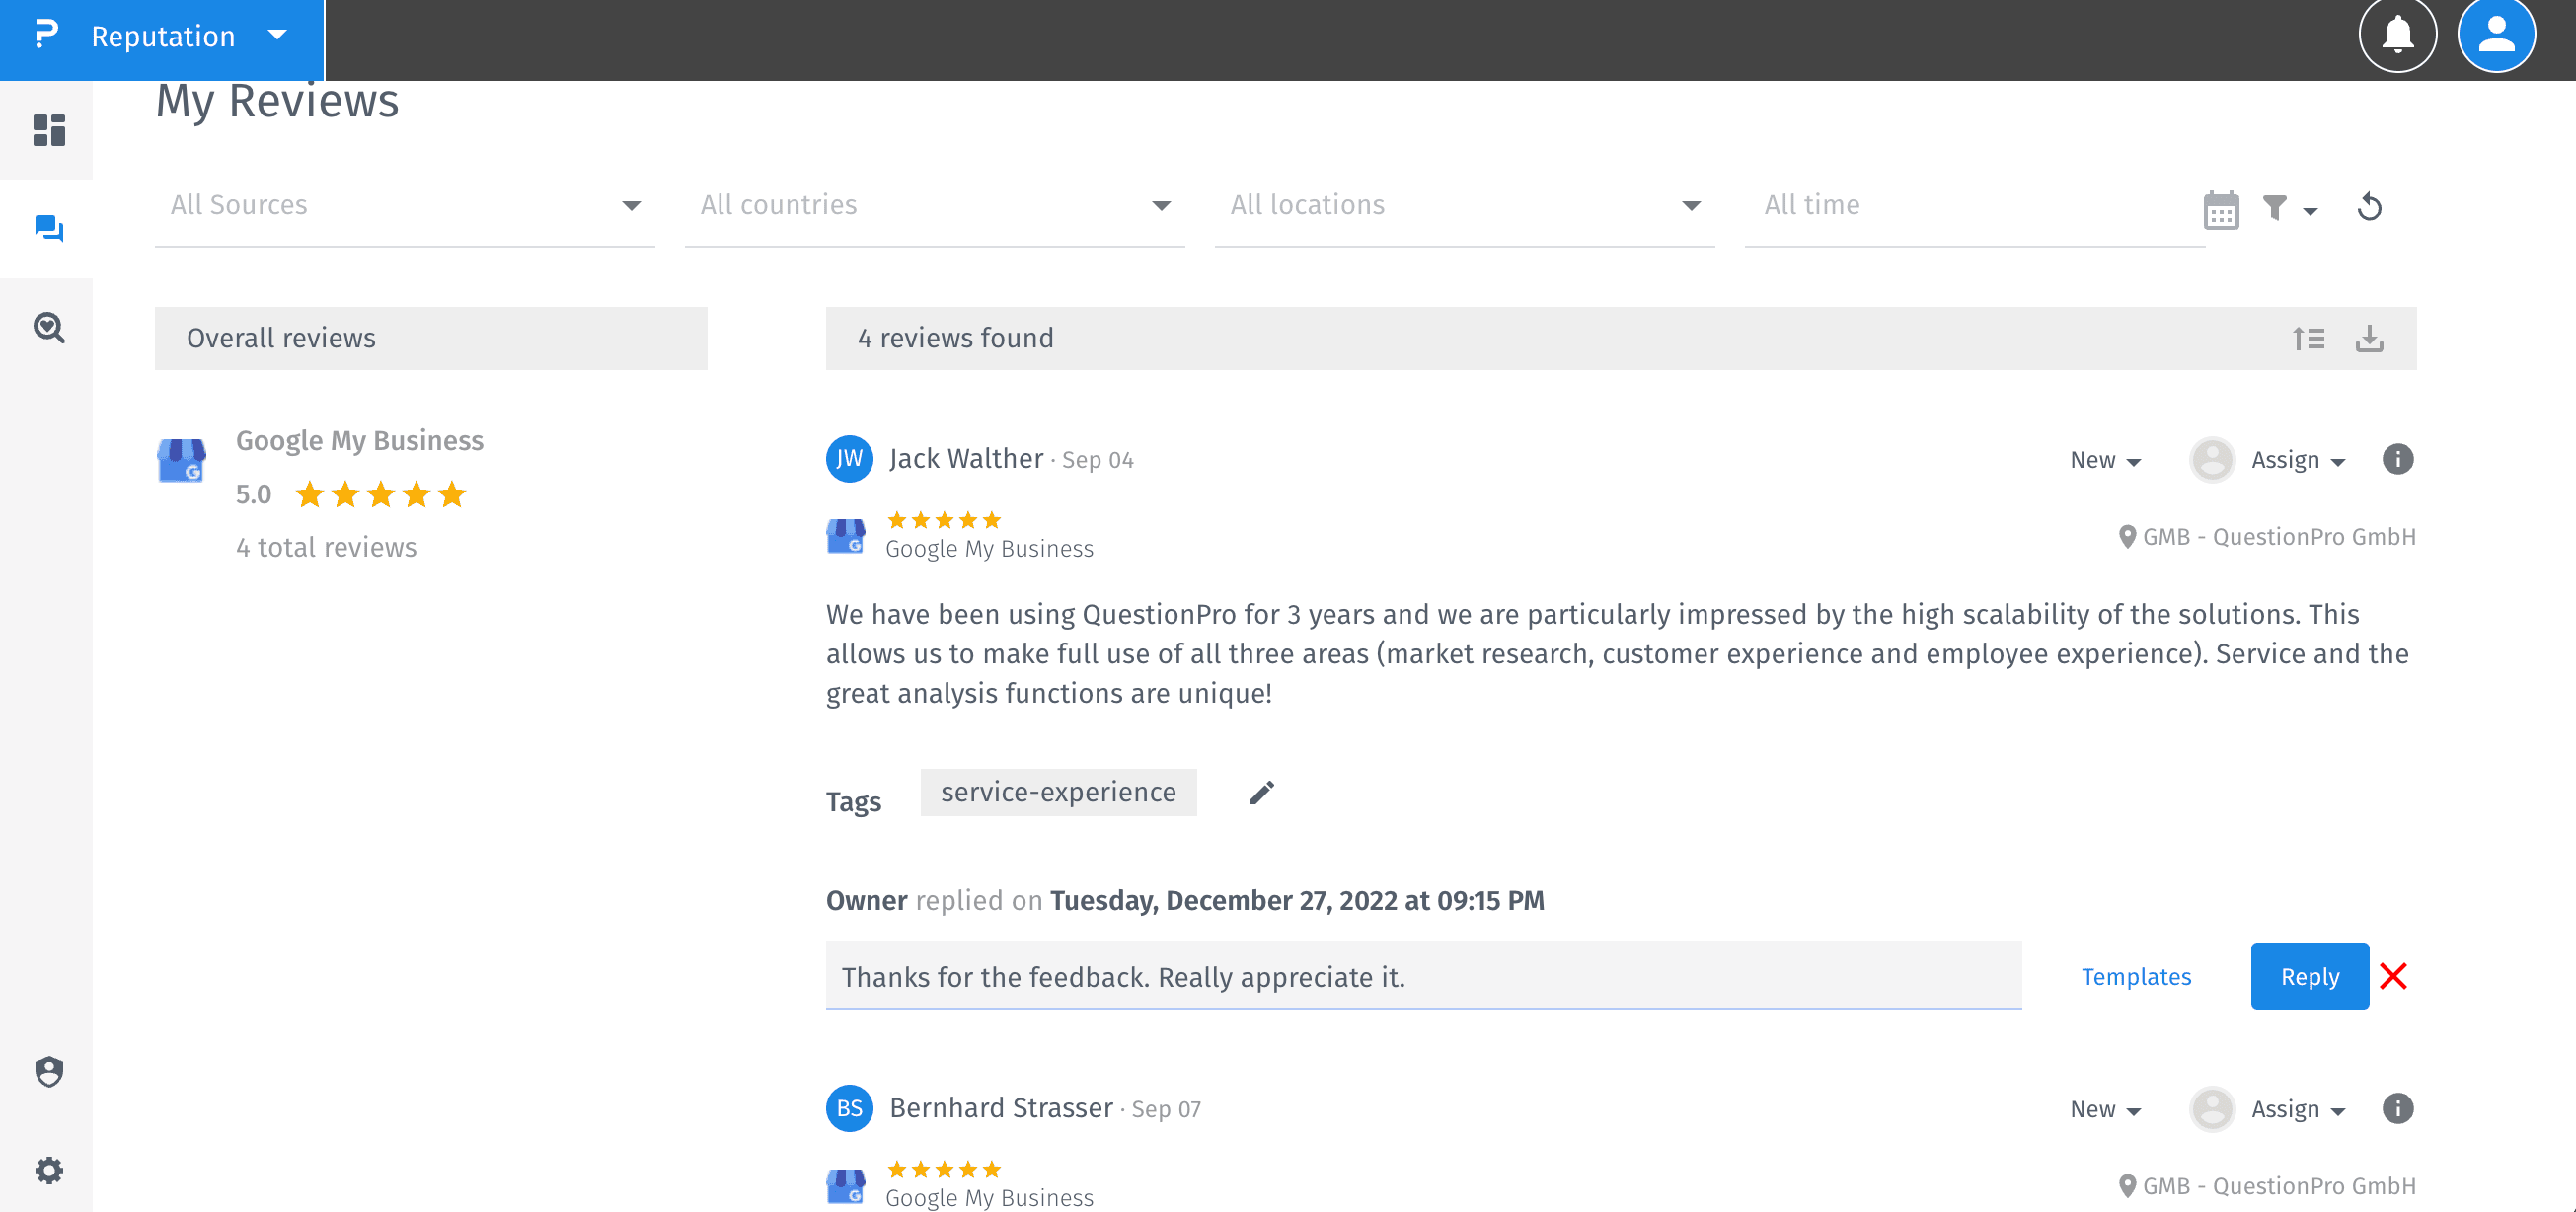2576x1212 pixels.
Task: Open settings gear in sidebar
Action: pyautogui.click(x=48, y=1170)
